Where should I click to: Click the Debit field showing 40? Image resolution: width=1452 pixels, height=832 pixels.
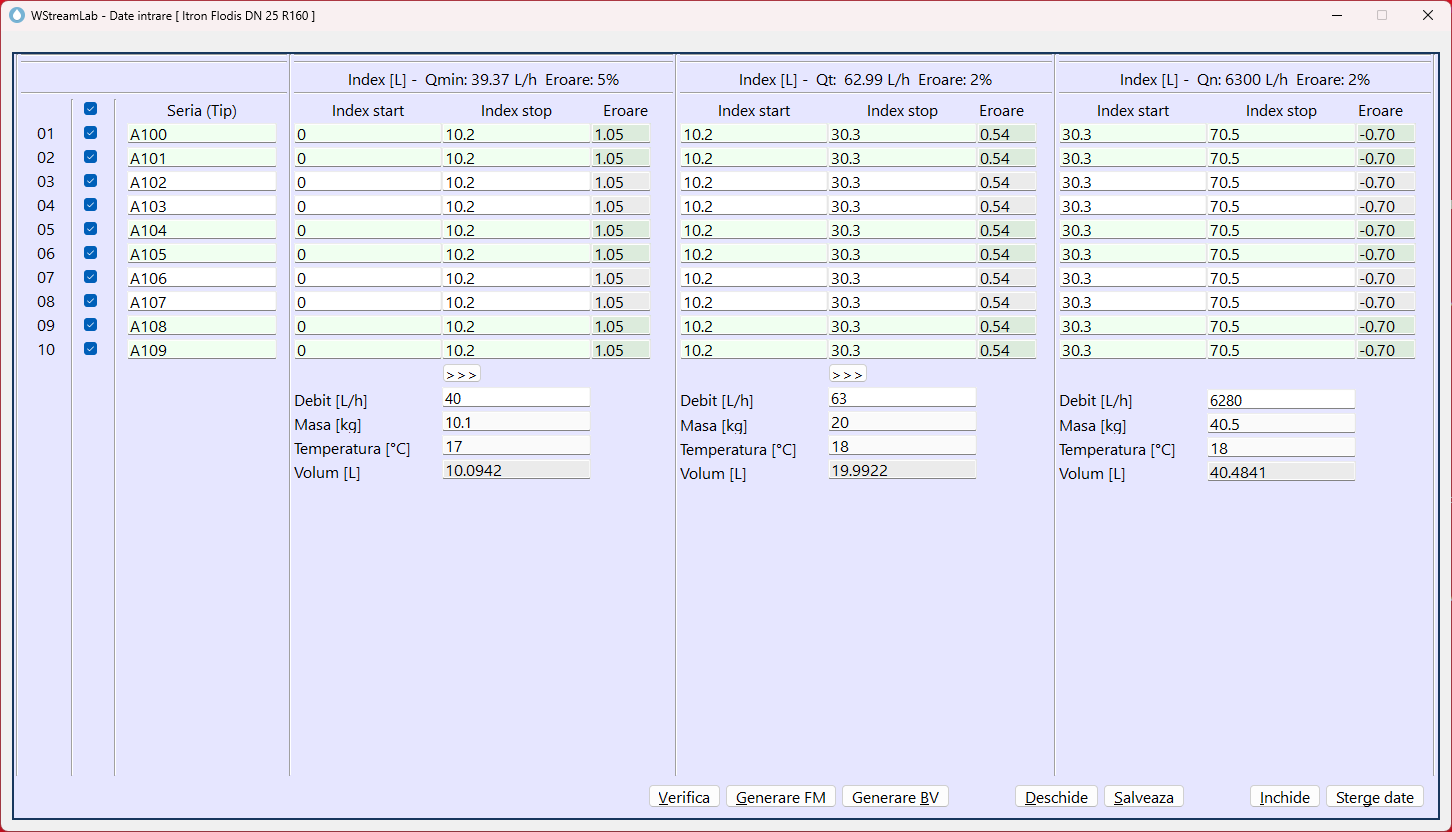[x=516, y=398]
